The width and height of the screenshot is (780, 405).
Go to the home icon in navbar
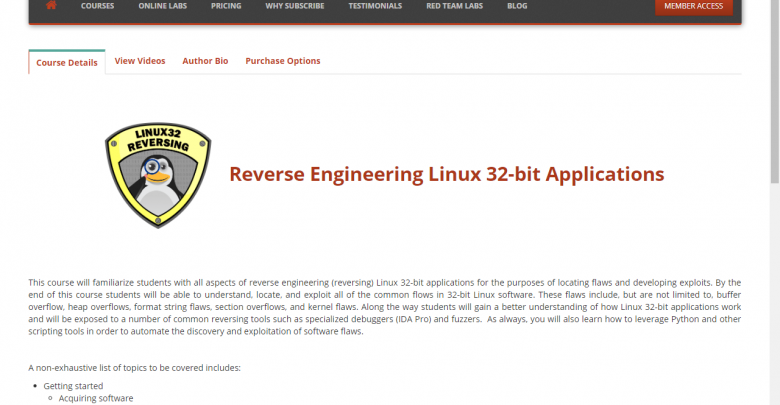coord(51,6)
